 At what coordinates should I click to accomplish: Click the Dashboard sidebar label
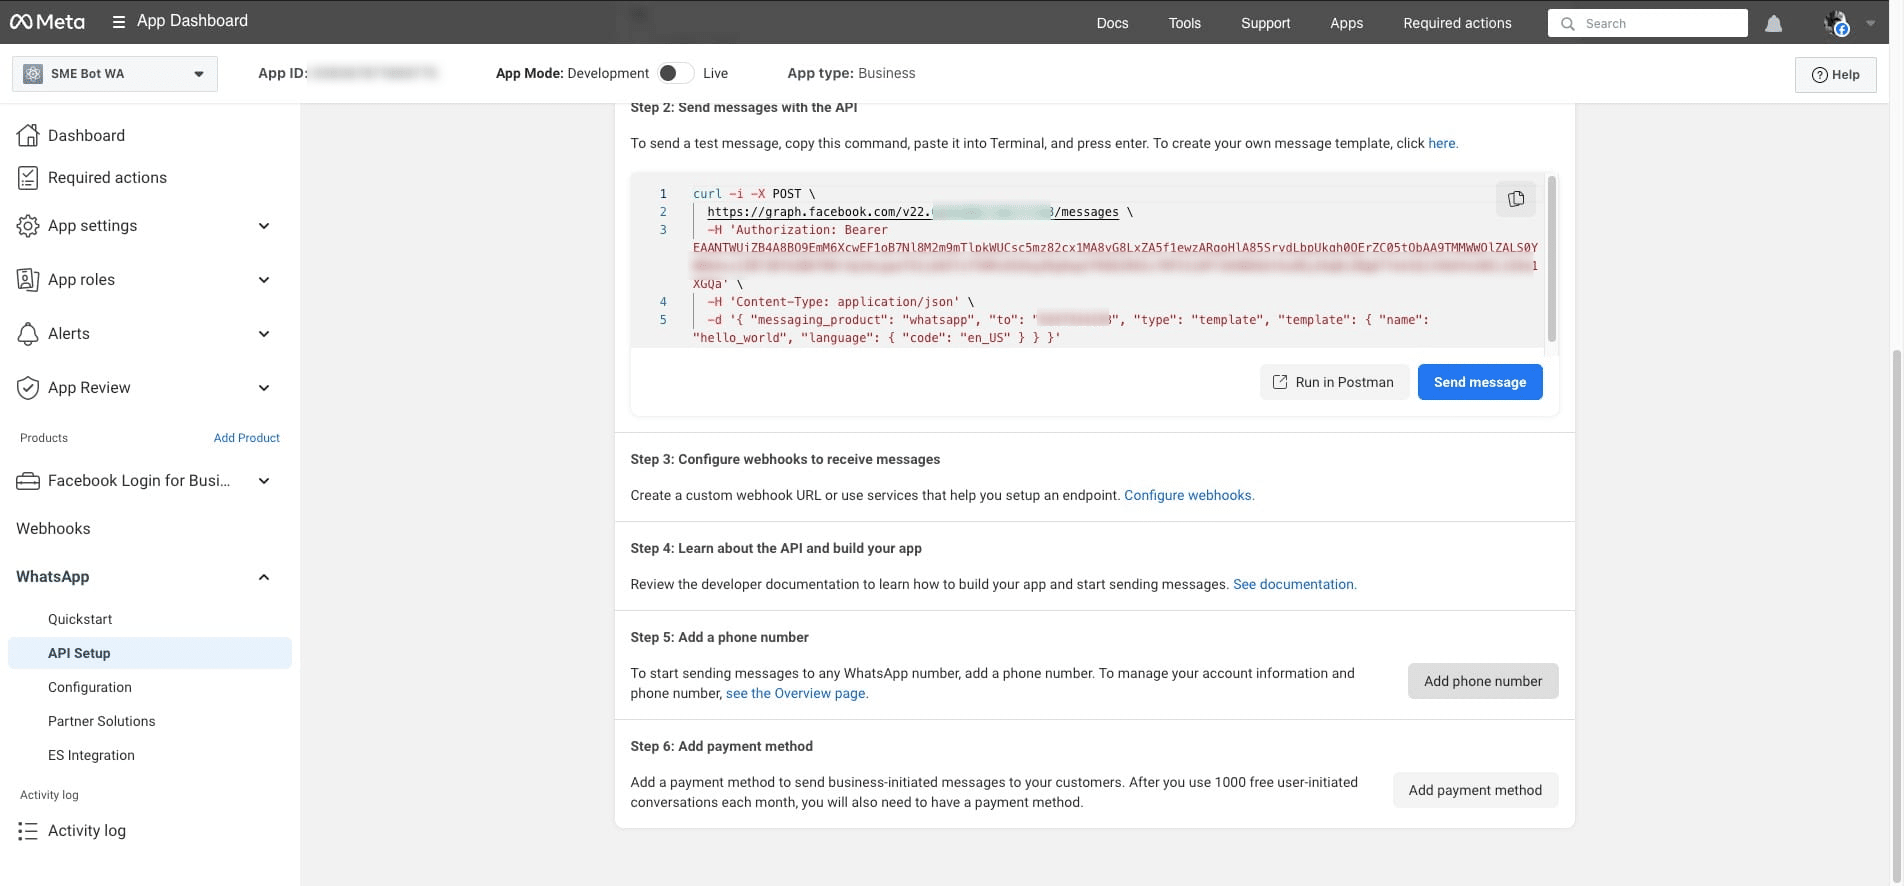[86, 135]
